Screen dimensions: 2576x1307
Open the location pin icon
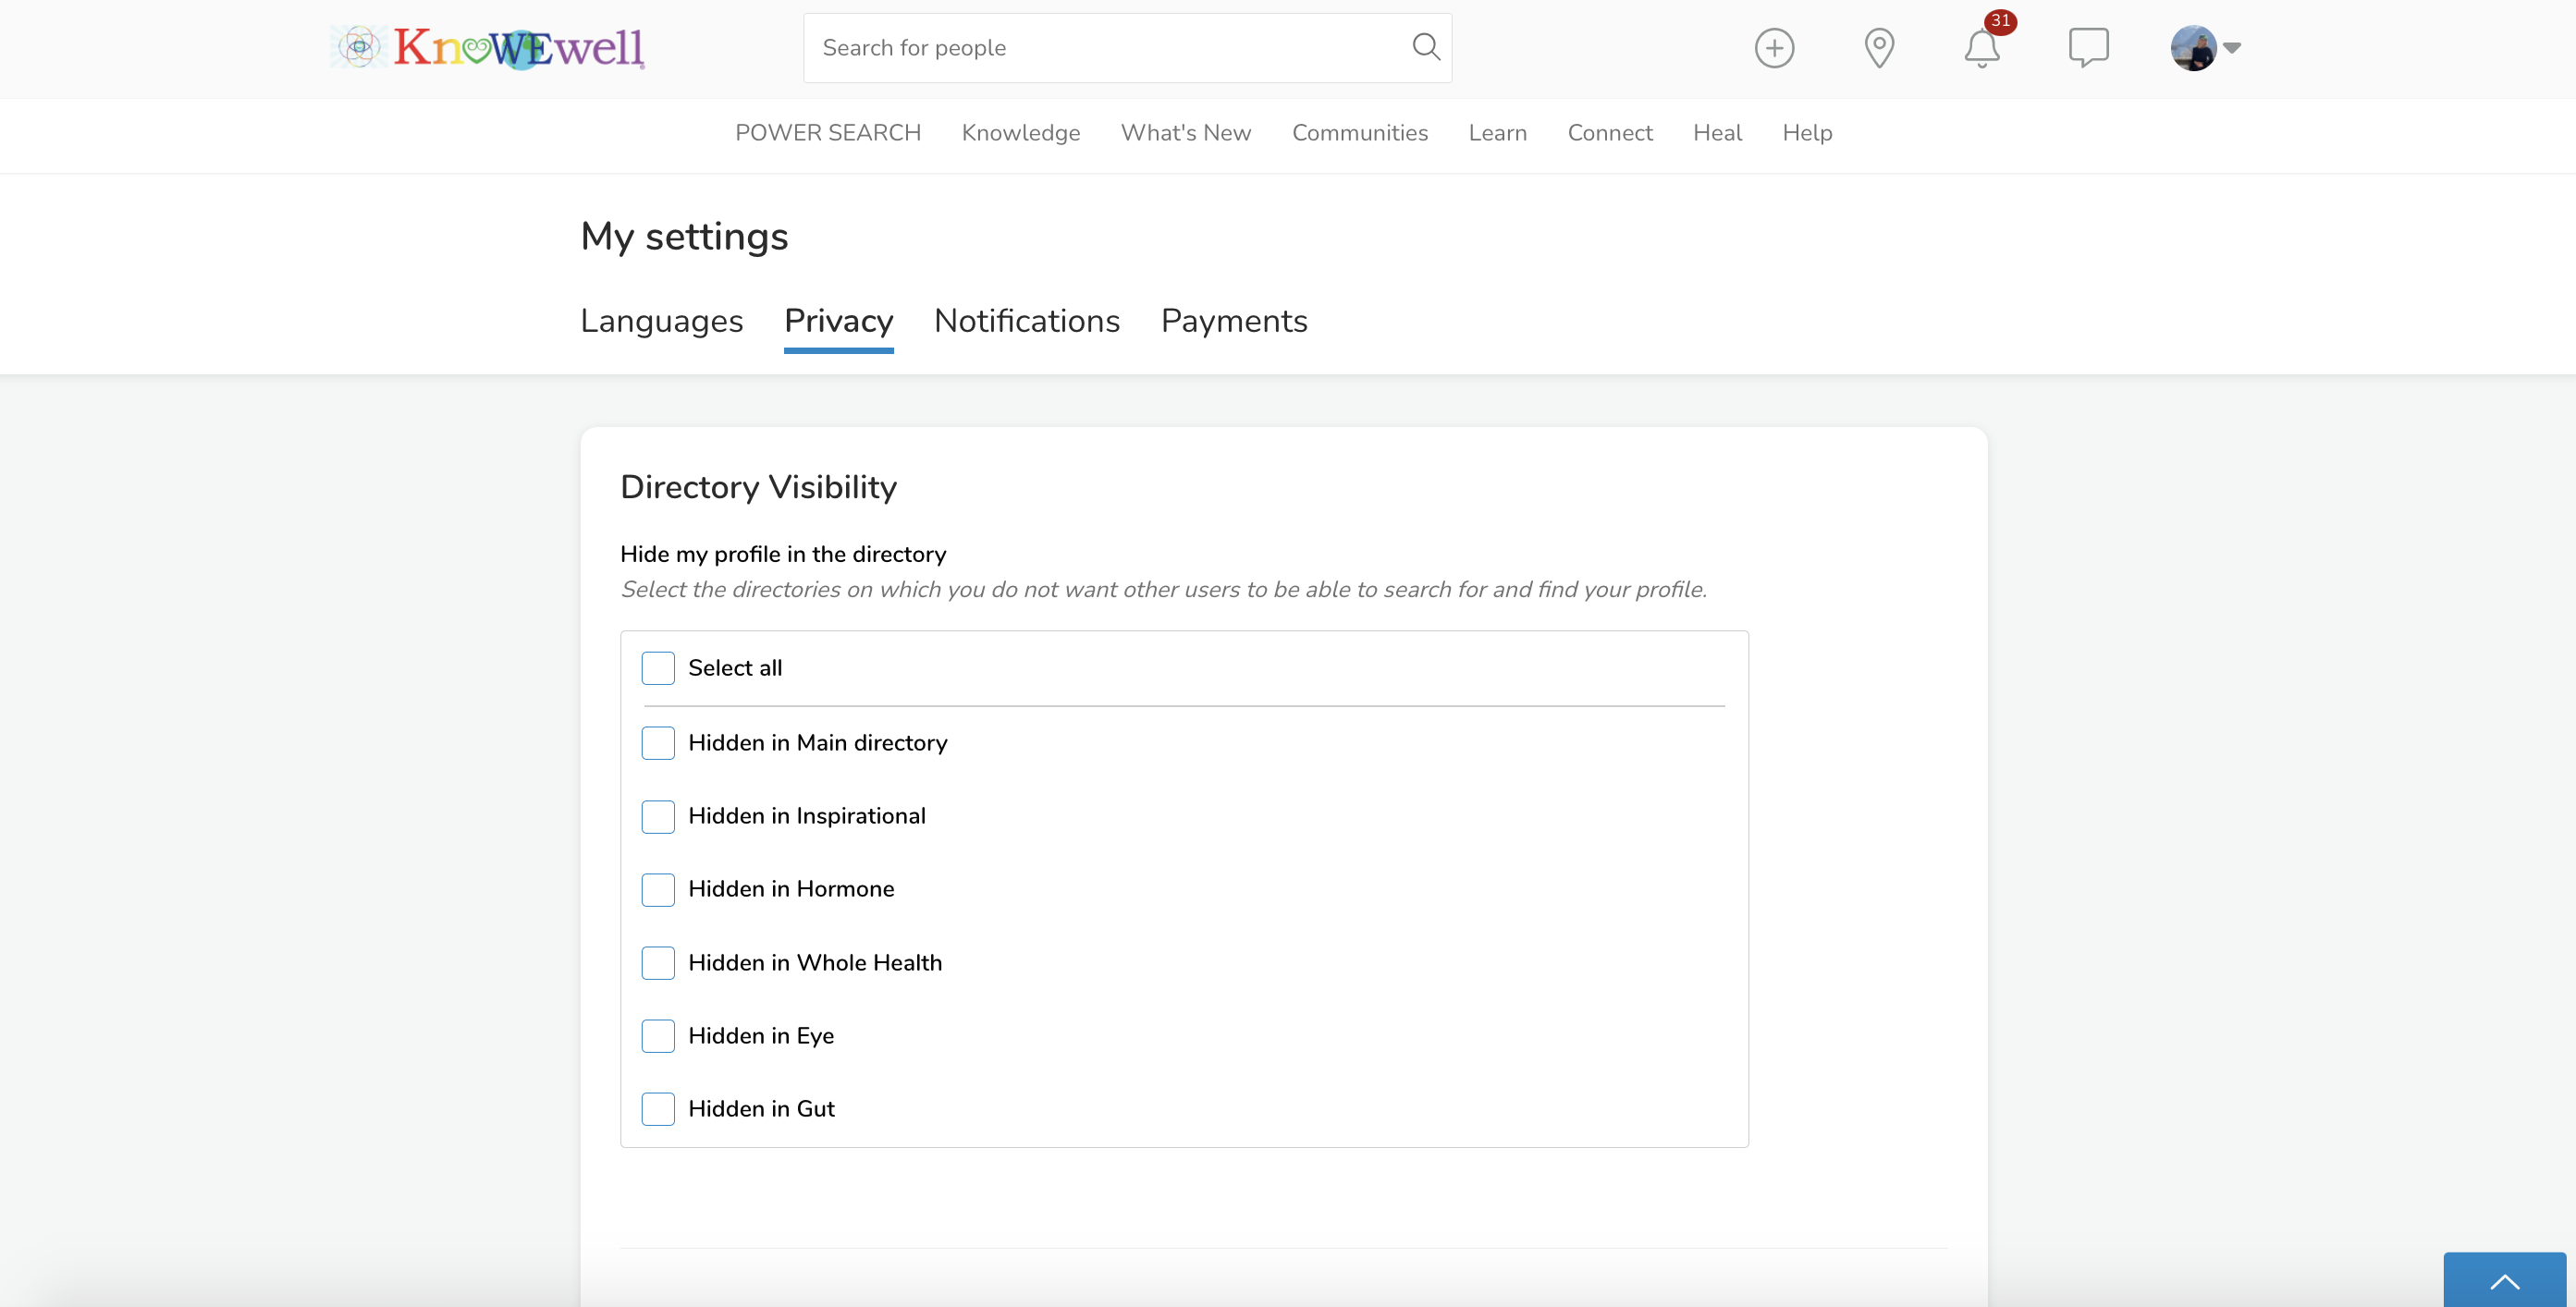[1879, 48]
